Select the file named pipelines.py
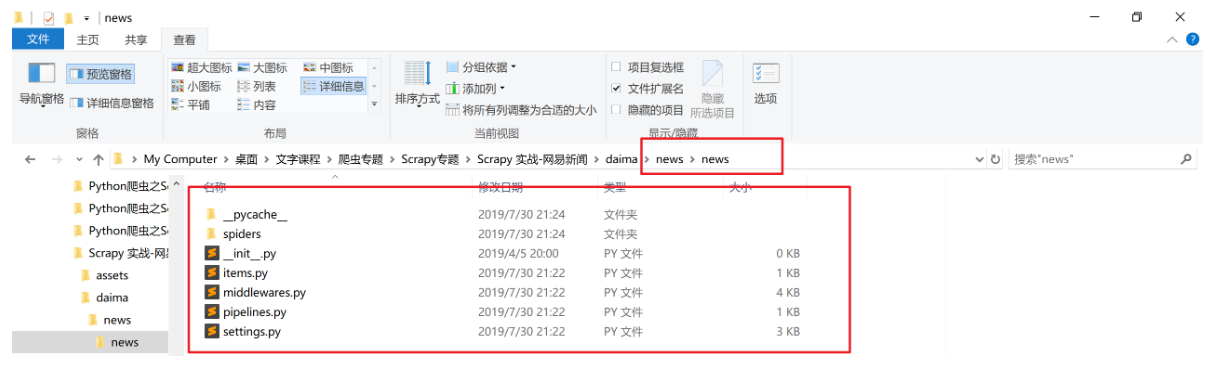 [255, 312]
